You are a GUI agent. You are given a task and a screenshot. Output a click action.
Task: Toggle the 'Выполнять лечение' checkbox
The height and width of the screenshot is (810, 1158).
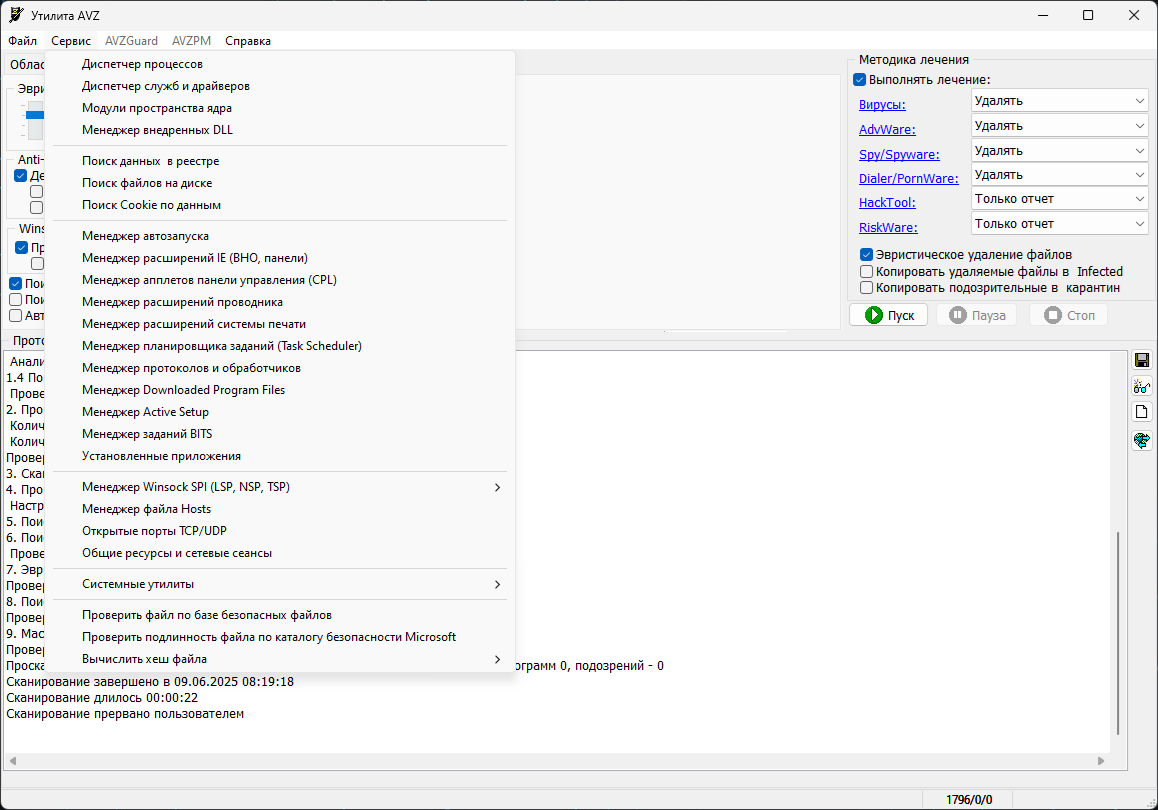pyautogui.click(x=860, y=80)
